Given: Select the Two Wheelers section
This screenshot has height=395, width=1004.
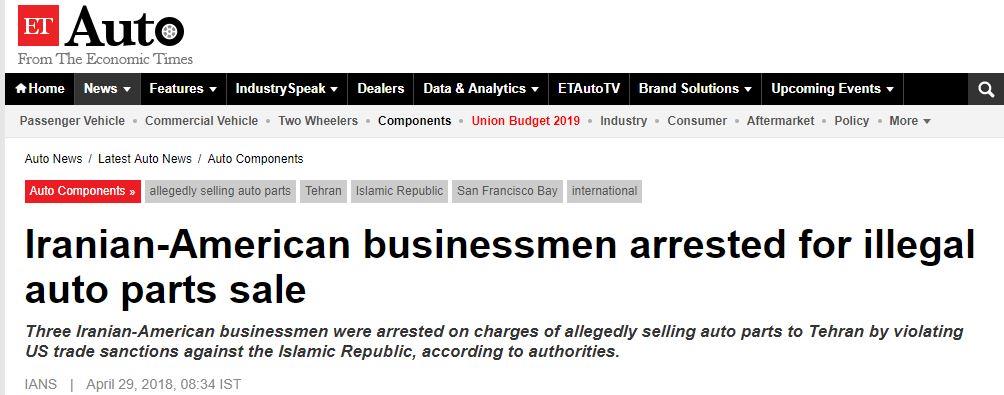Looking at the screenshot, I should 318,121.
